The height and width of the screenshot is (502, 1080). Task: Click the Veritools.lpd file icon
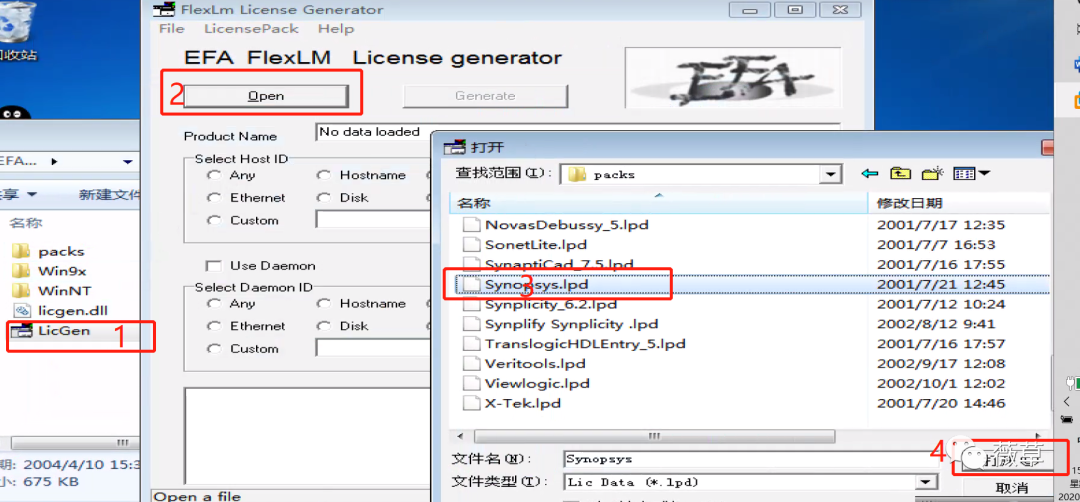point(470,364)
